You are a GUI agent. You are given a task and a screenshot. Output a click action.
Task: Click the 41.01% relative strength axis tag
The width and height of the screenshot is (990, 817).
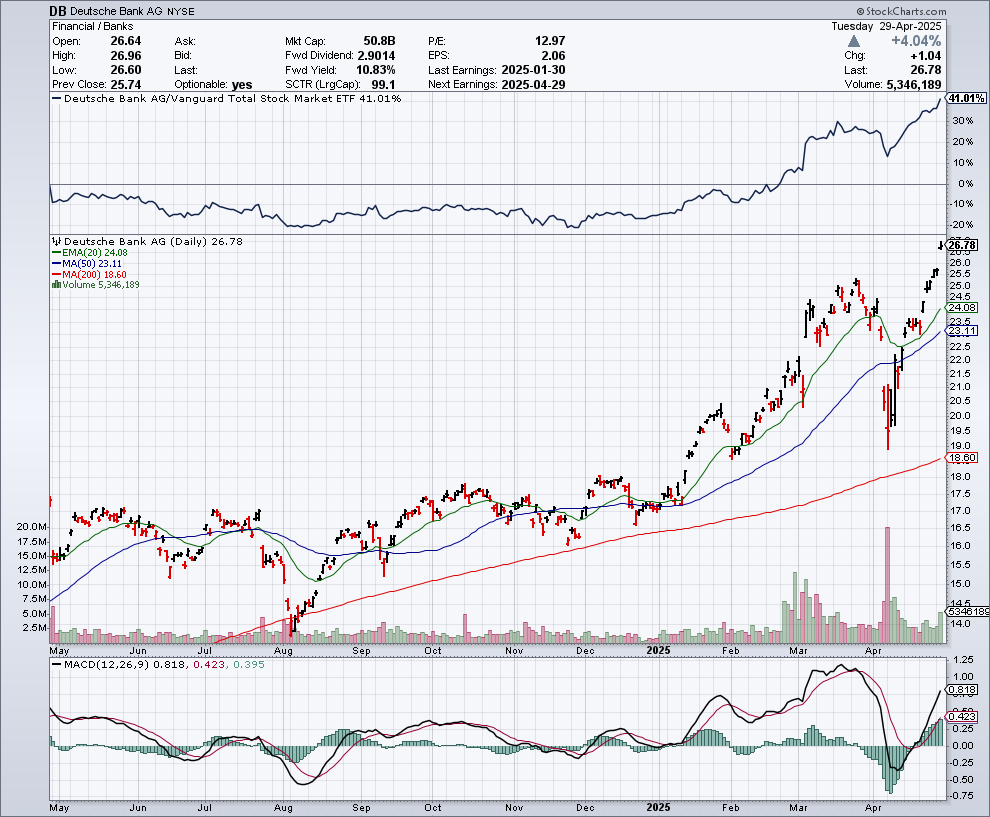pyautogui.click(x=966, y=98)
